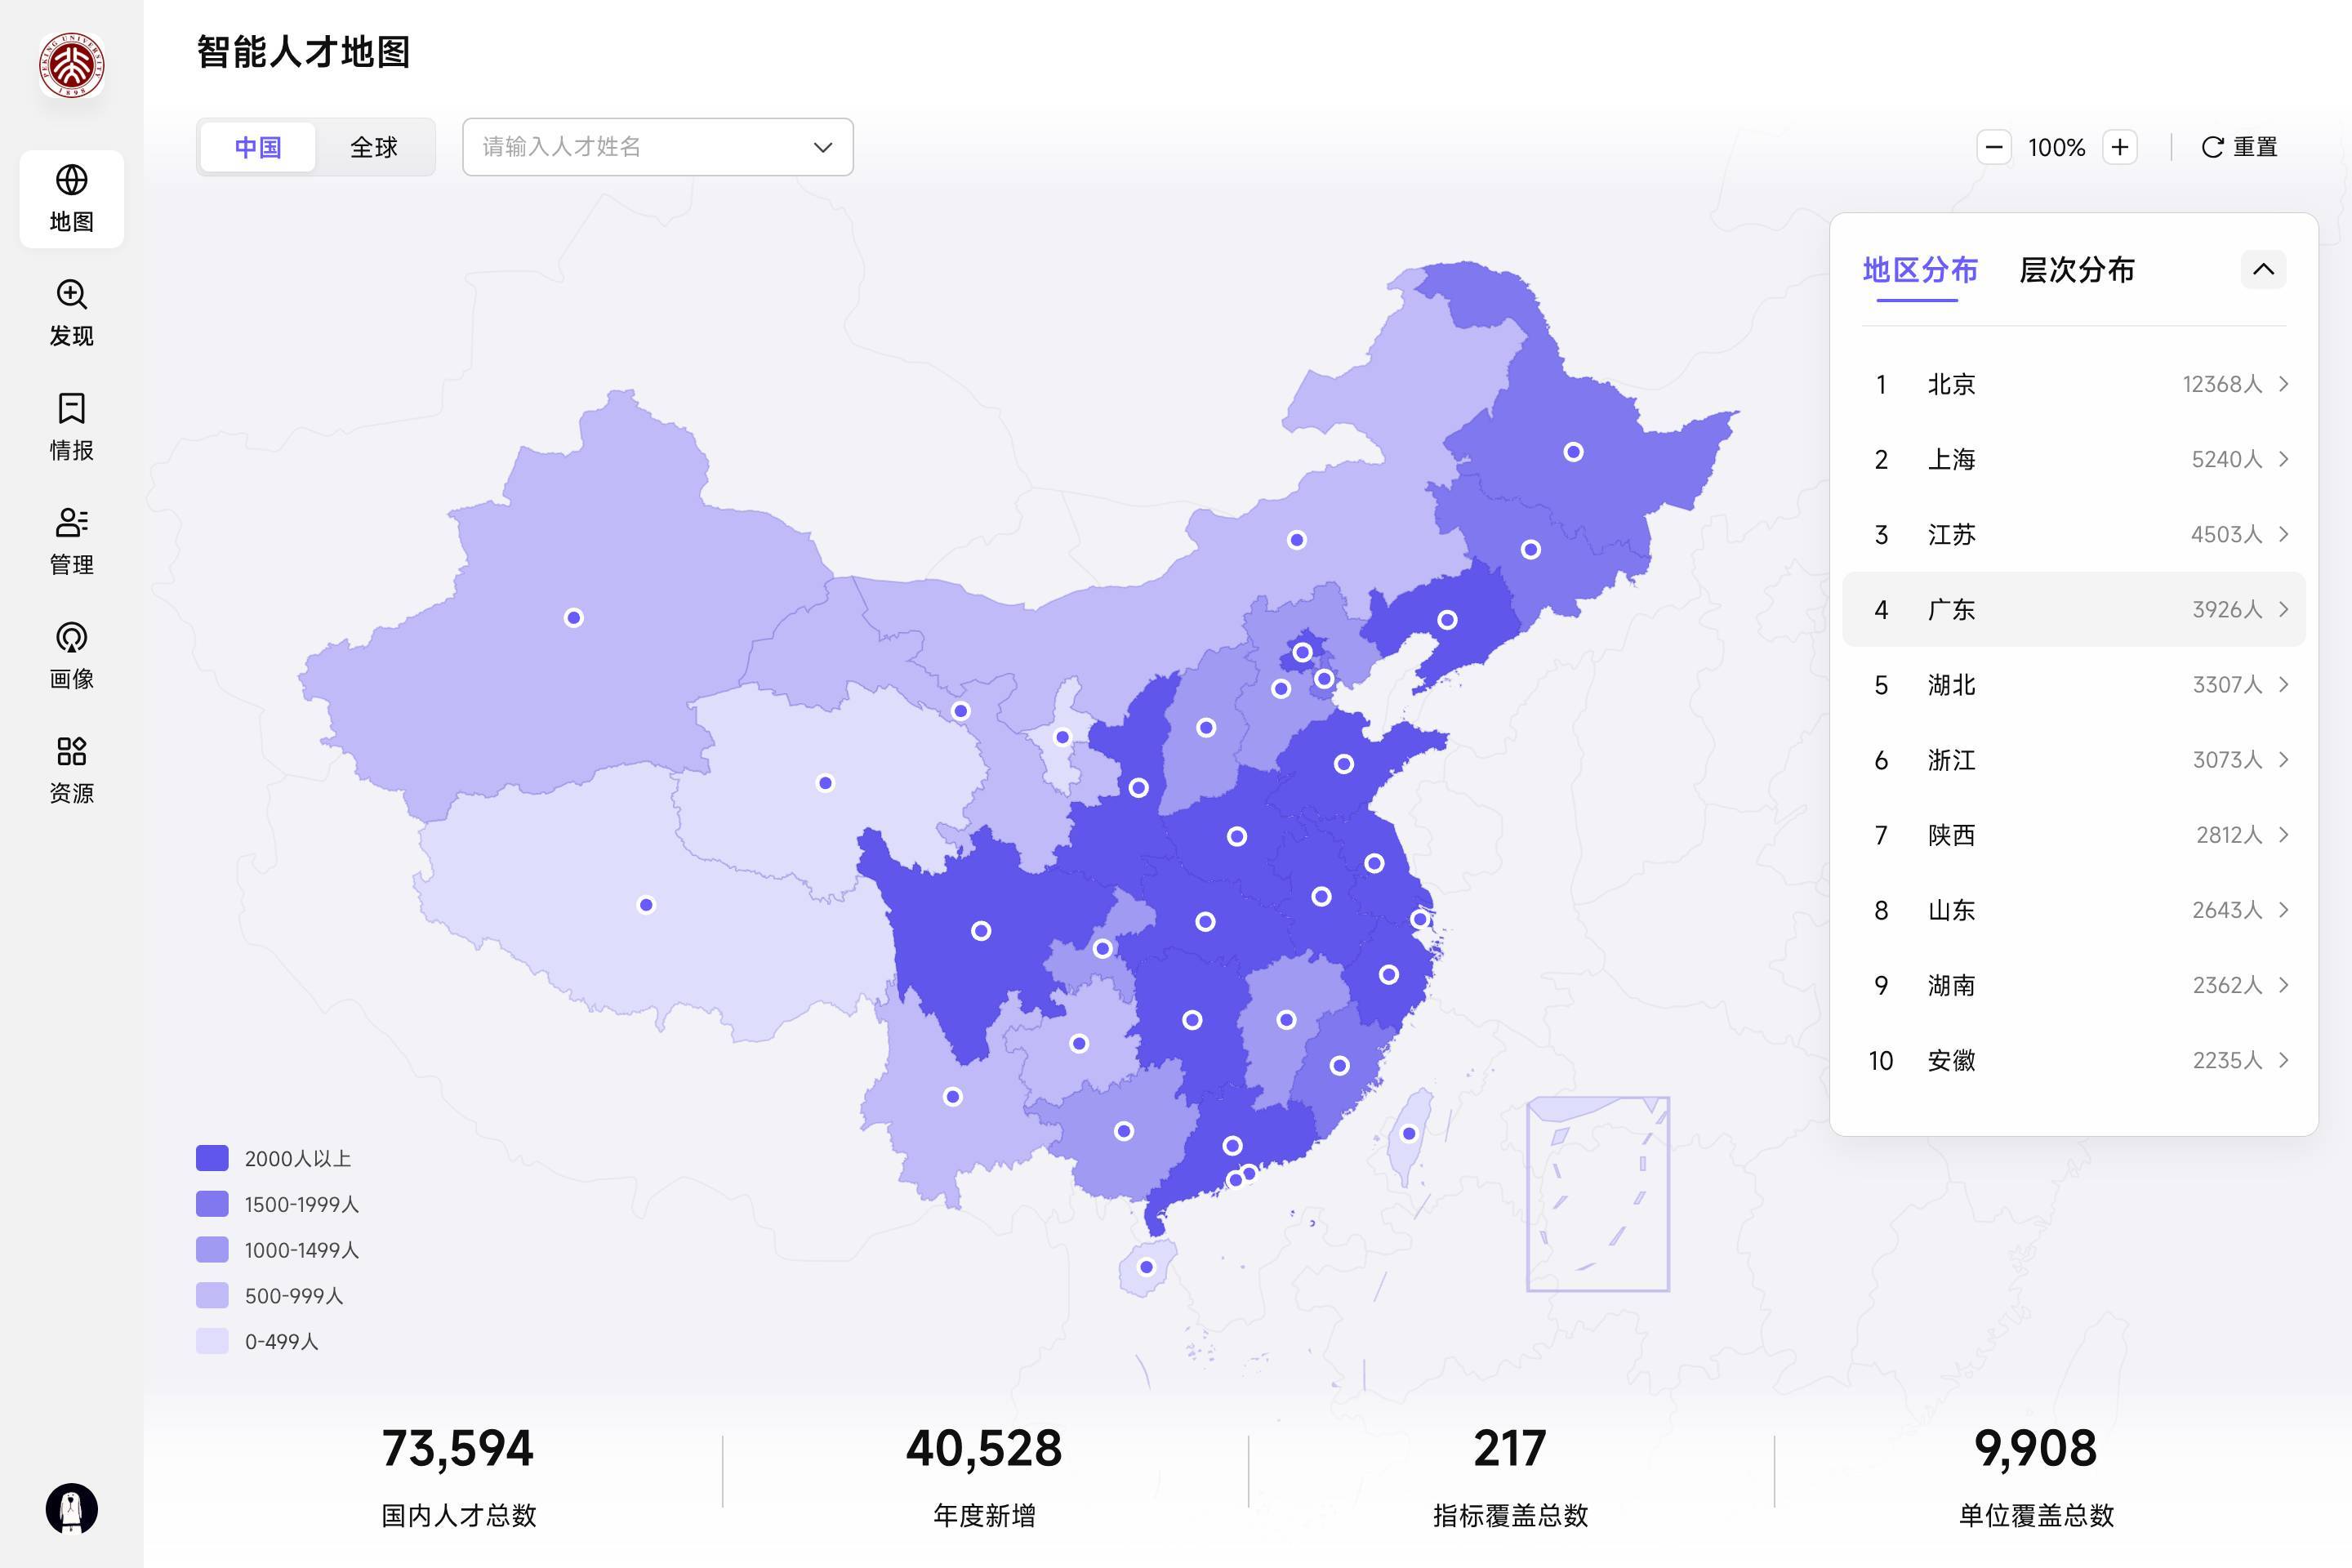Open the 地图 globe icon in sidebar
Image resolution: width=2352 pixels, height=1568 pixels.
(x=71, y=181)
